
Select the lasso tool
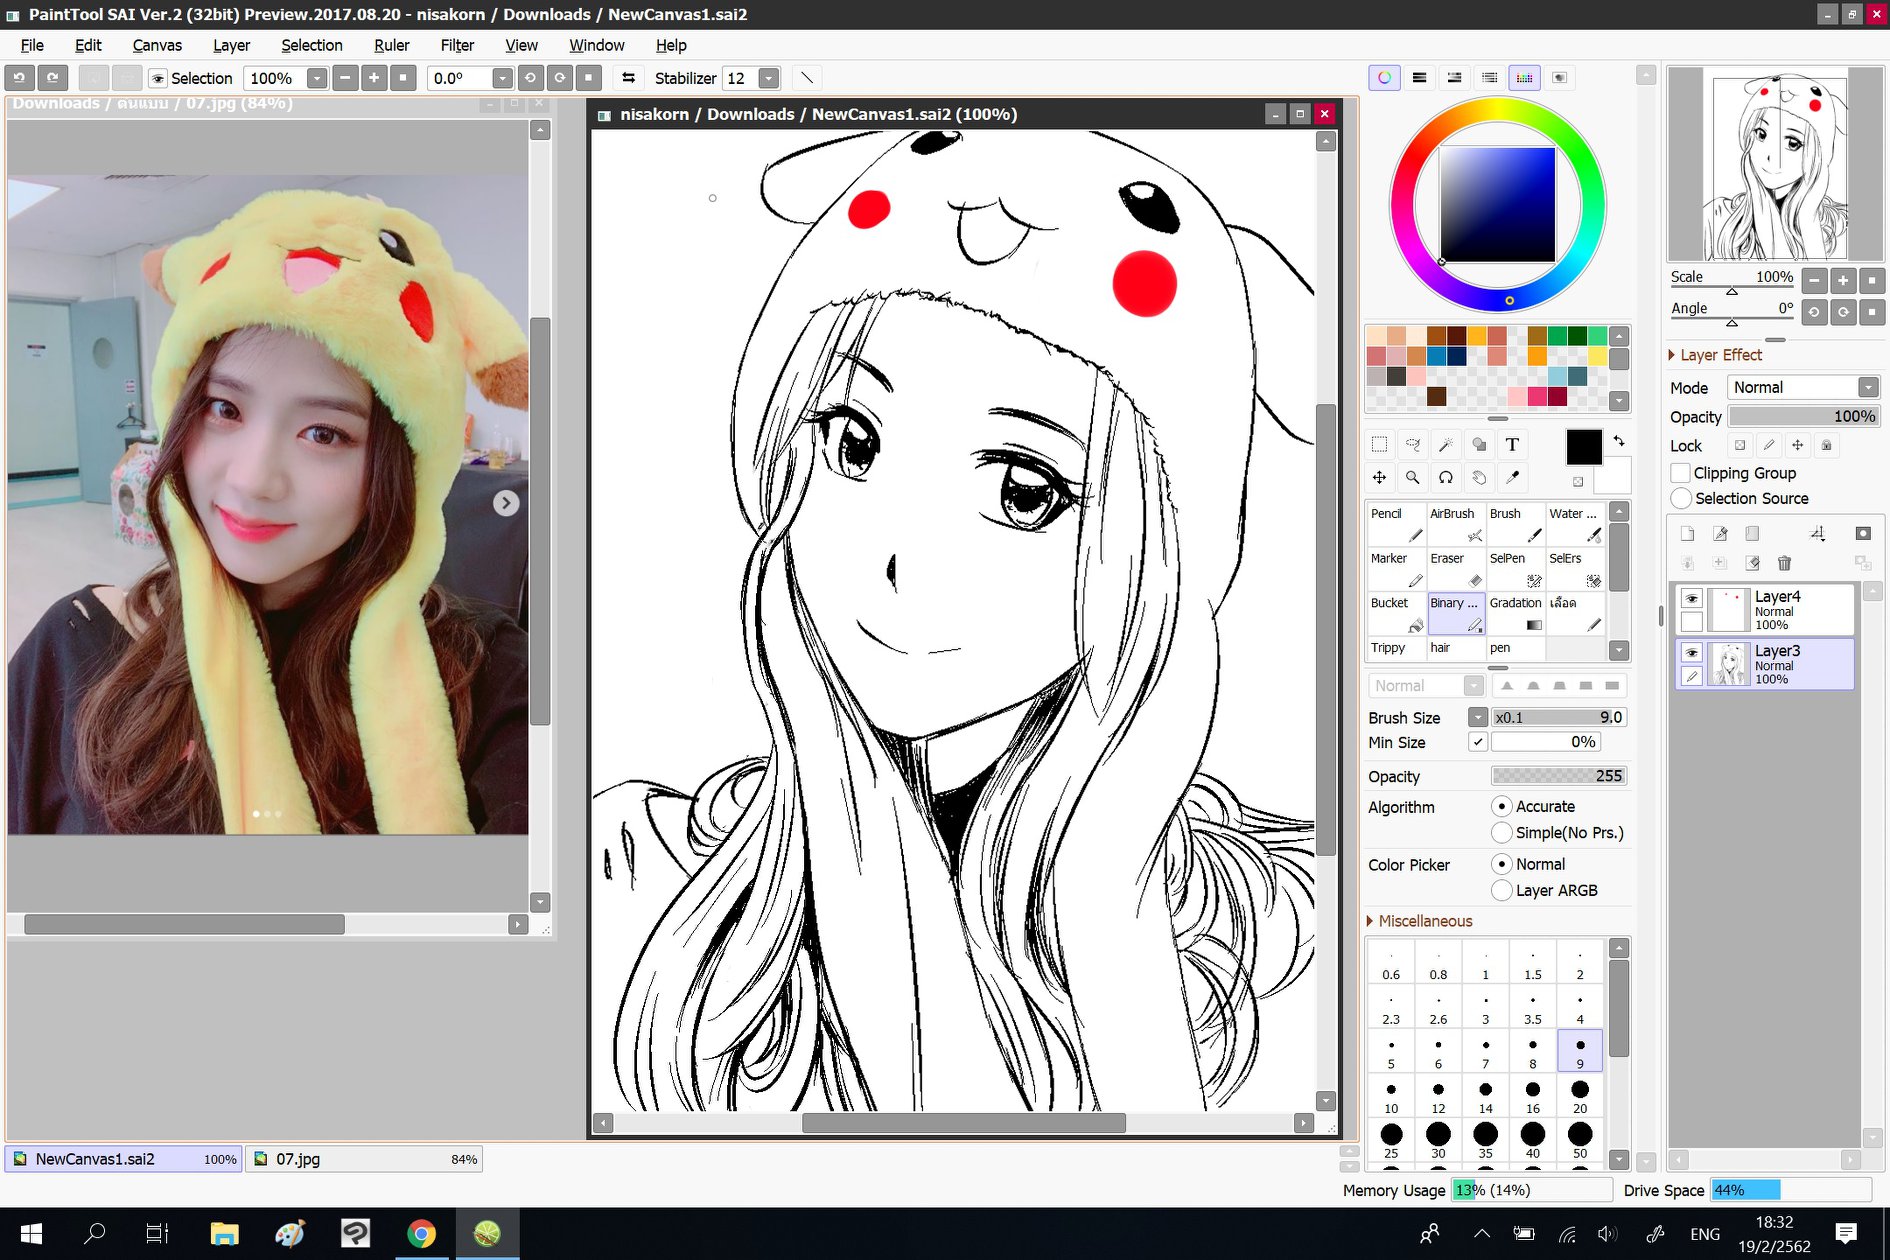(x=1413, y=445)
